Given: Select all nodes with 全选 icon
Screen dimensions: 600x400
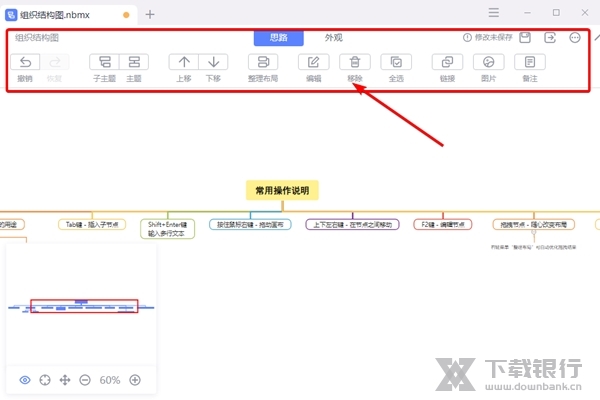Looking at the screenshot, I should [x=396, y=62].
